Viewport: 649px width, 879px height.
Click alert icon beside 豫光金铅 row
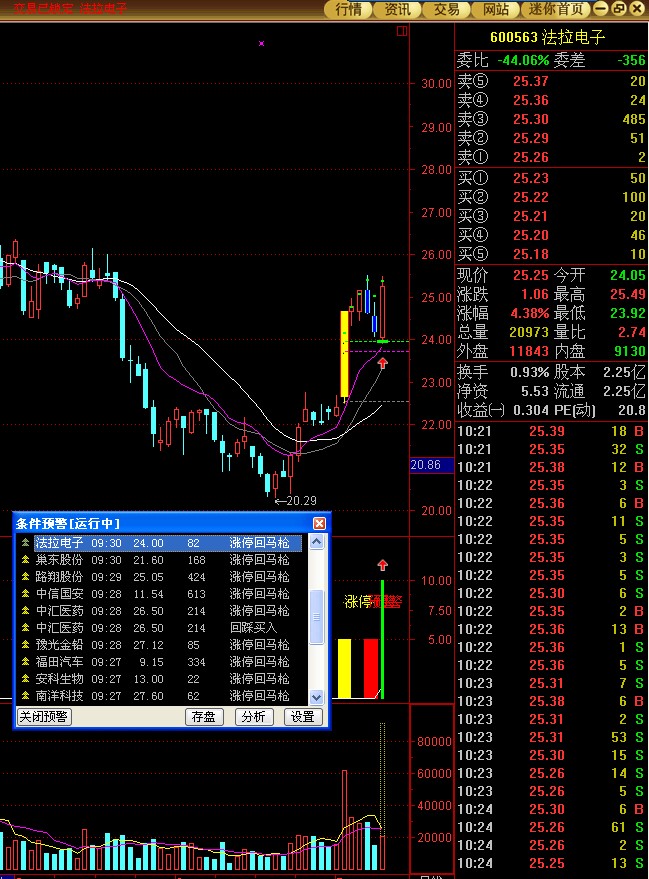[x=25, y=644]
